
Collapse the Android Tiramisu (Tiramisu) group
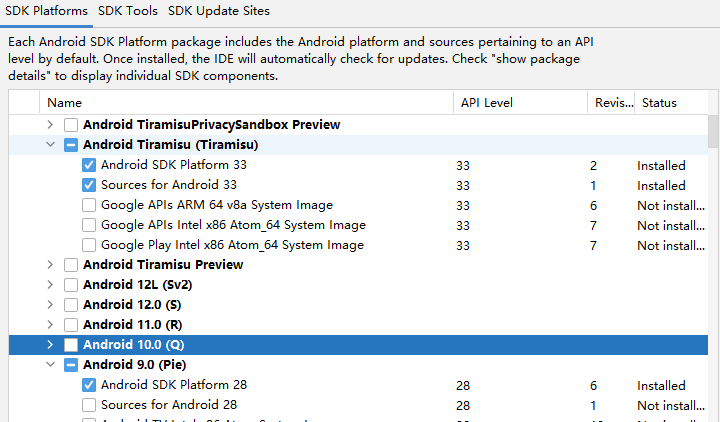click(x=51, y=145)
